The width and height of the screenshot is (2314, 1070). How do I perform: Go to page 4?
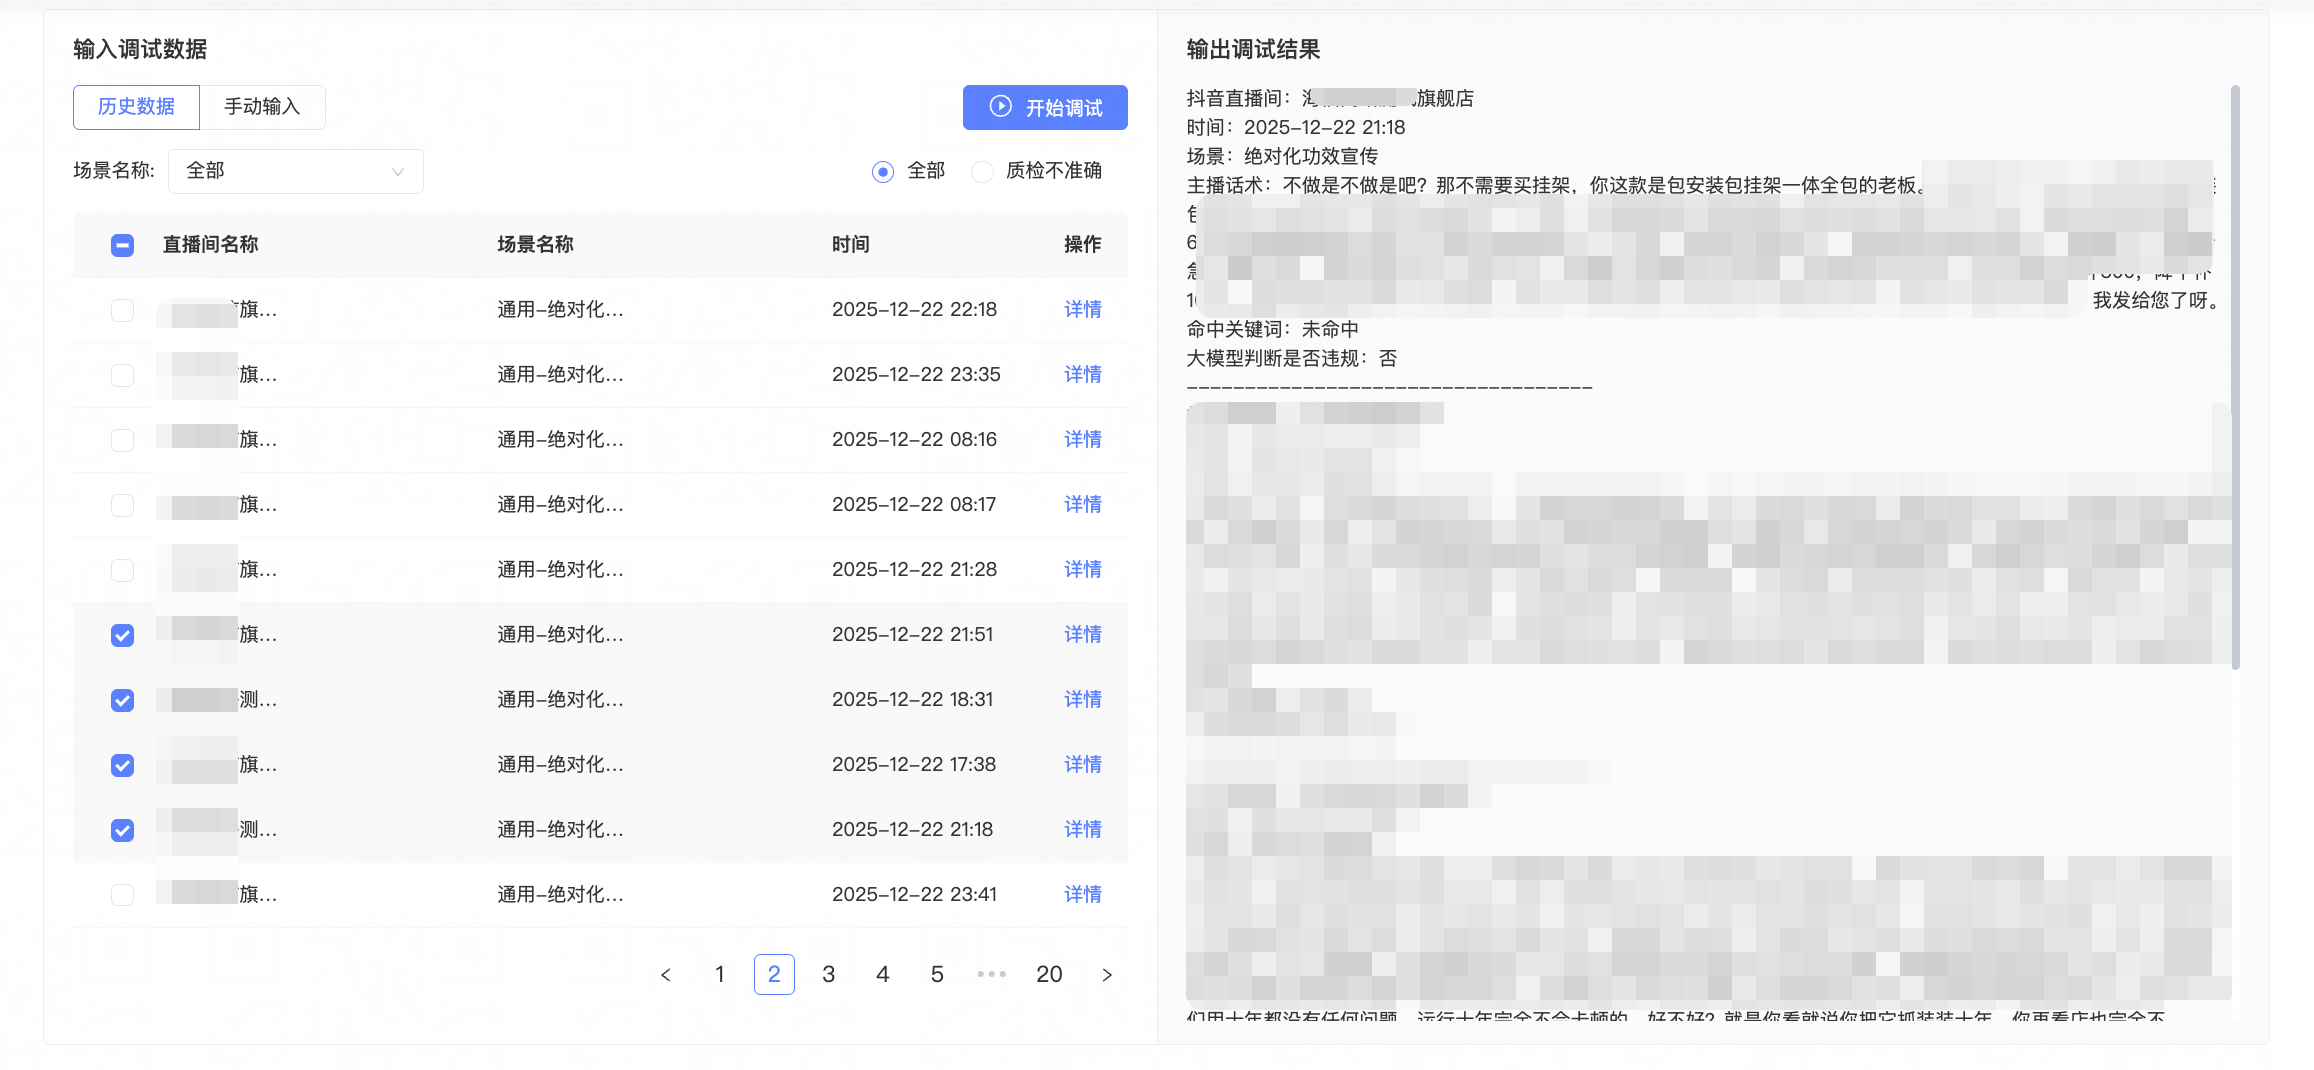pos(883,975)
